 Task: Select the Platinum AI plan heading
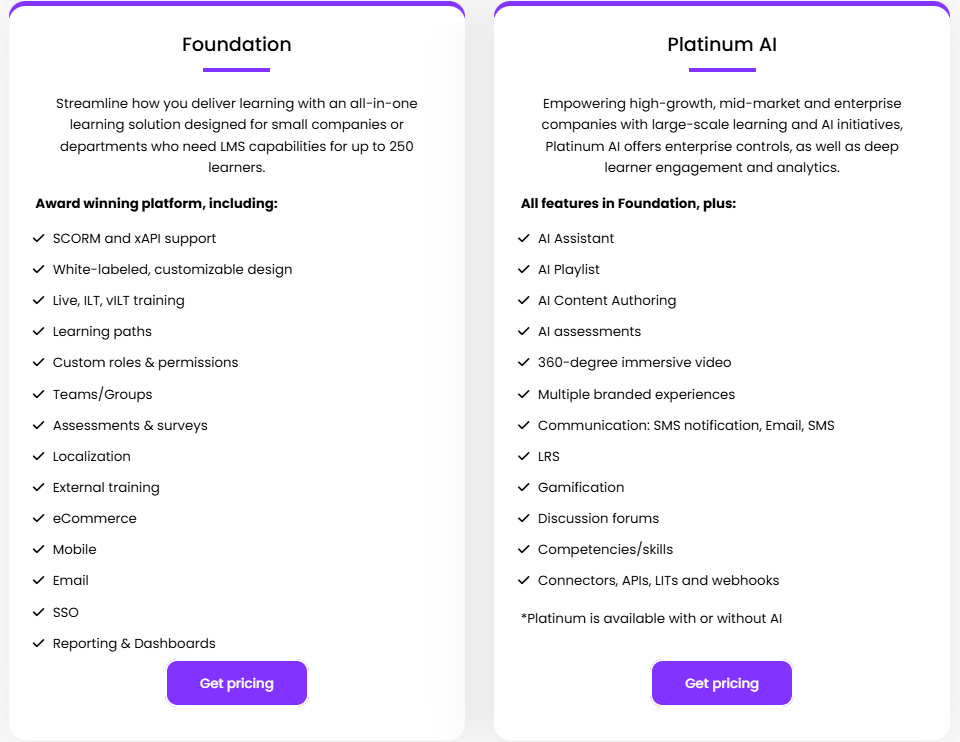722,45
